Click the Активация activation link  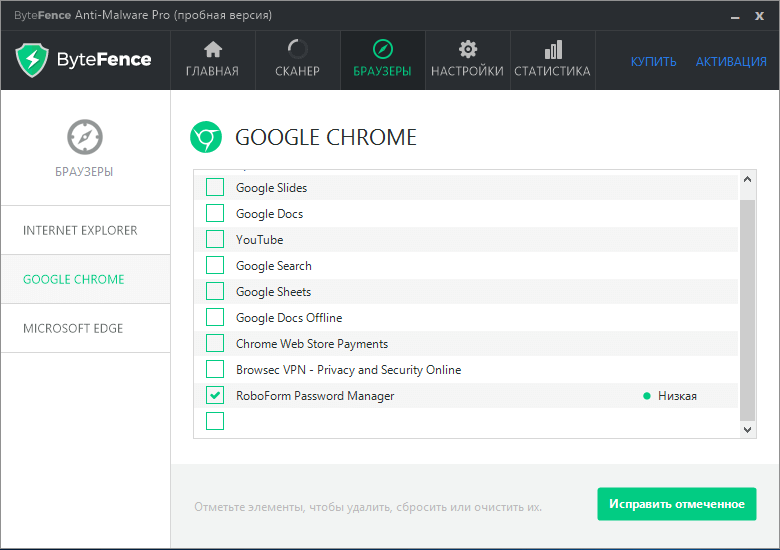(x=731, y=62)
